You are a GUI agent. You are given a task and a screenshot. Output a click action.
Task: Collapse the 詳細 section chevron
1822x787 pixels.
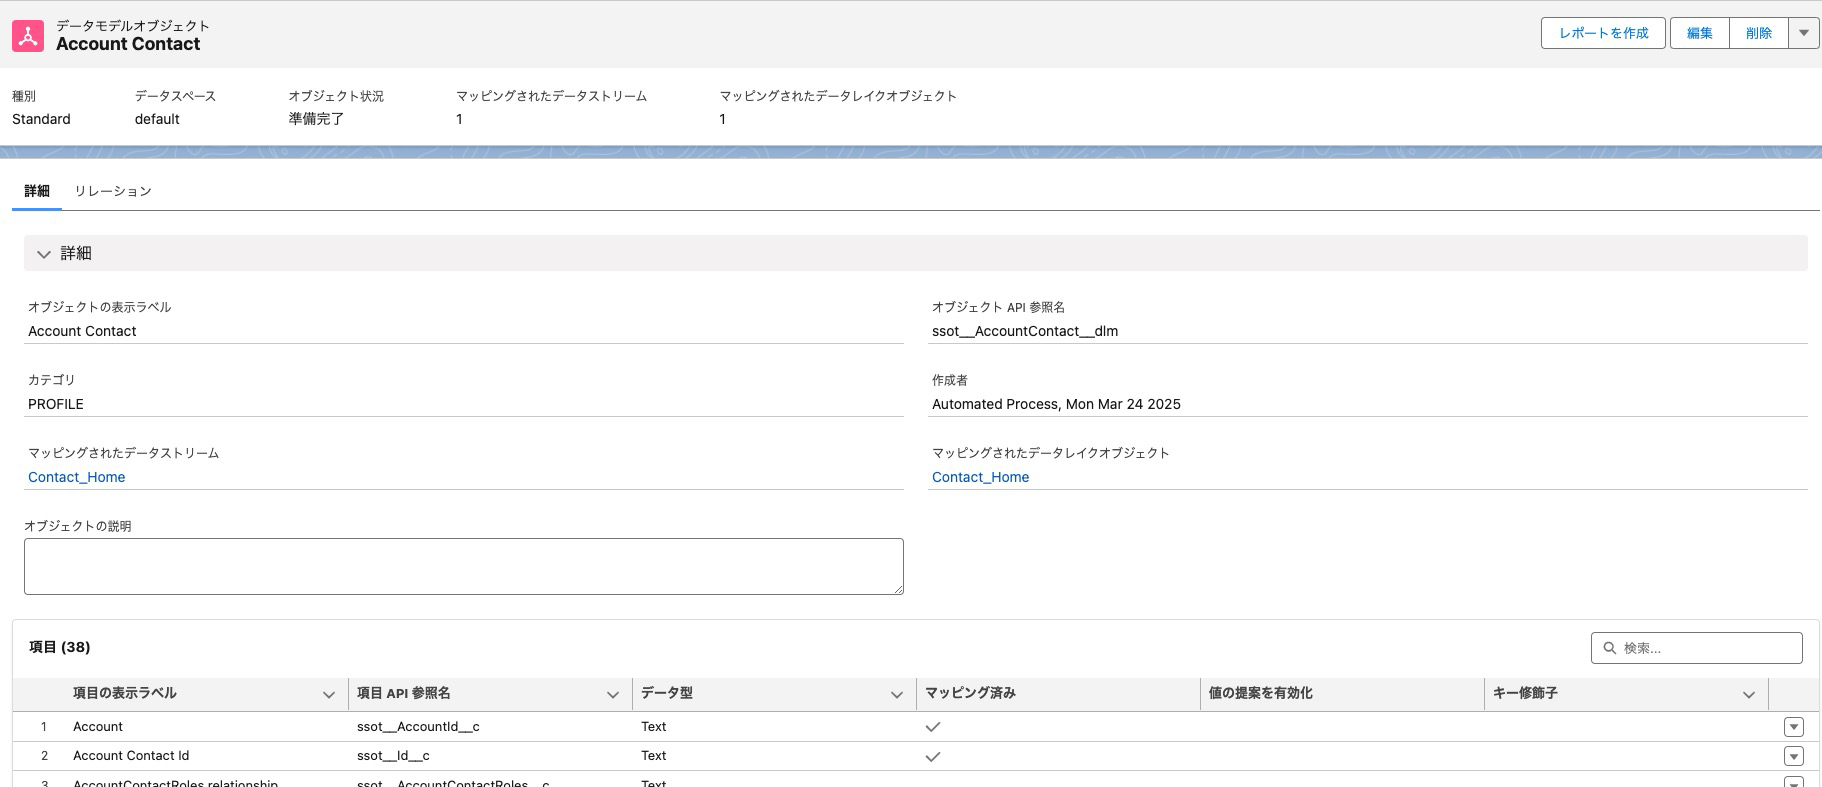click(43, 254)
